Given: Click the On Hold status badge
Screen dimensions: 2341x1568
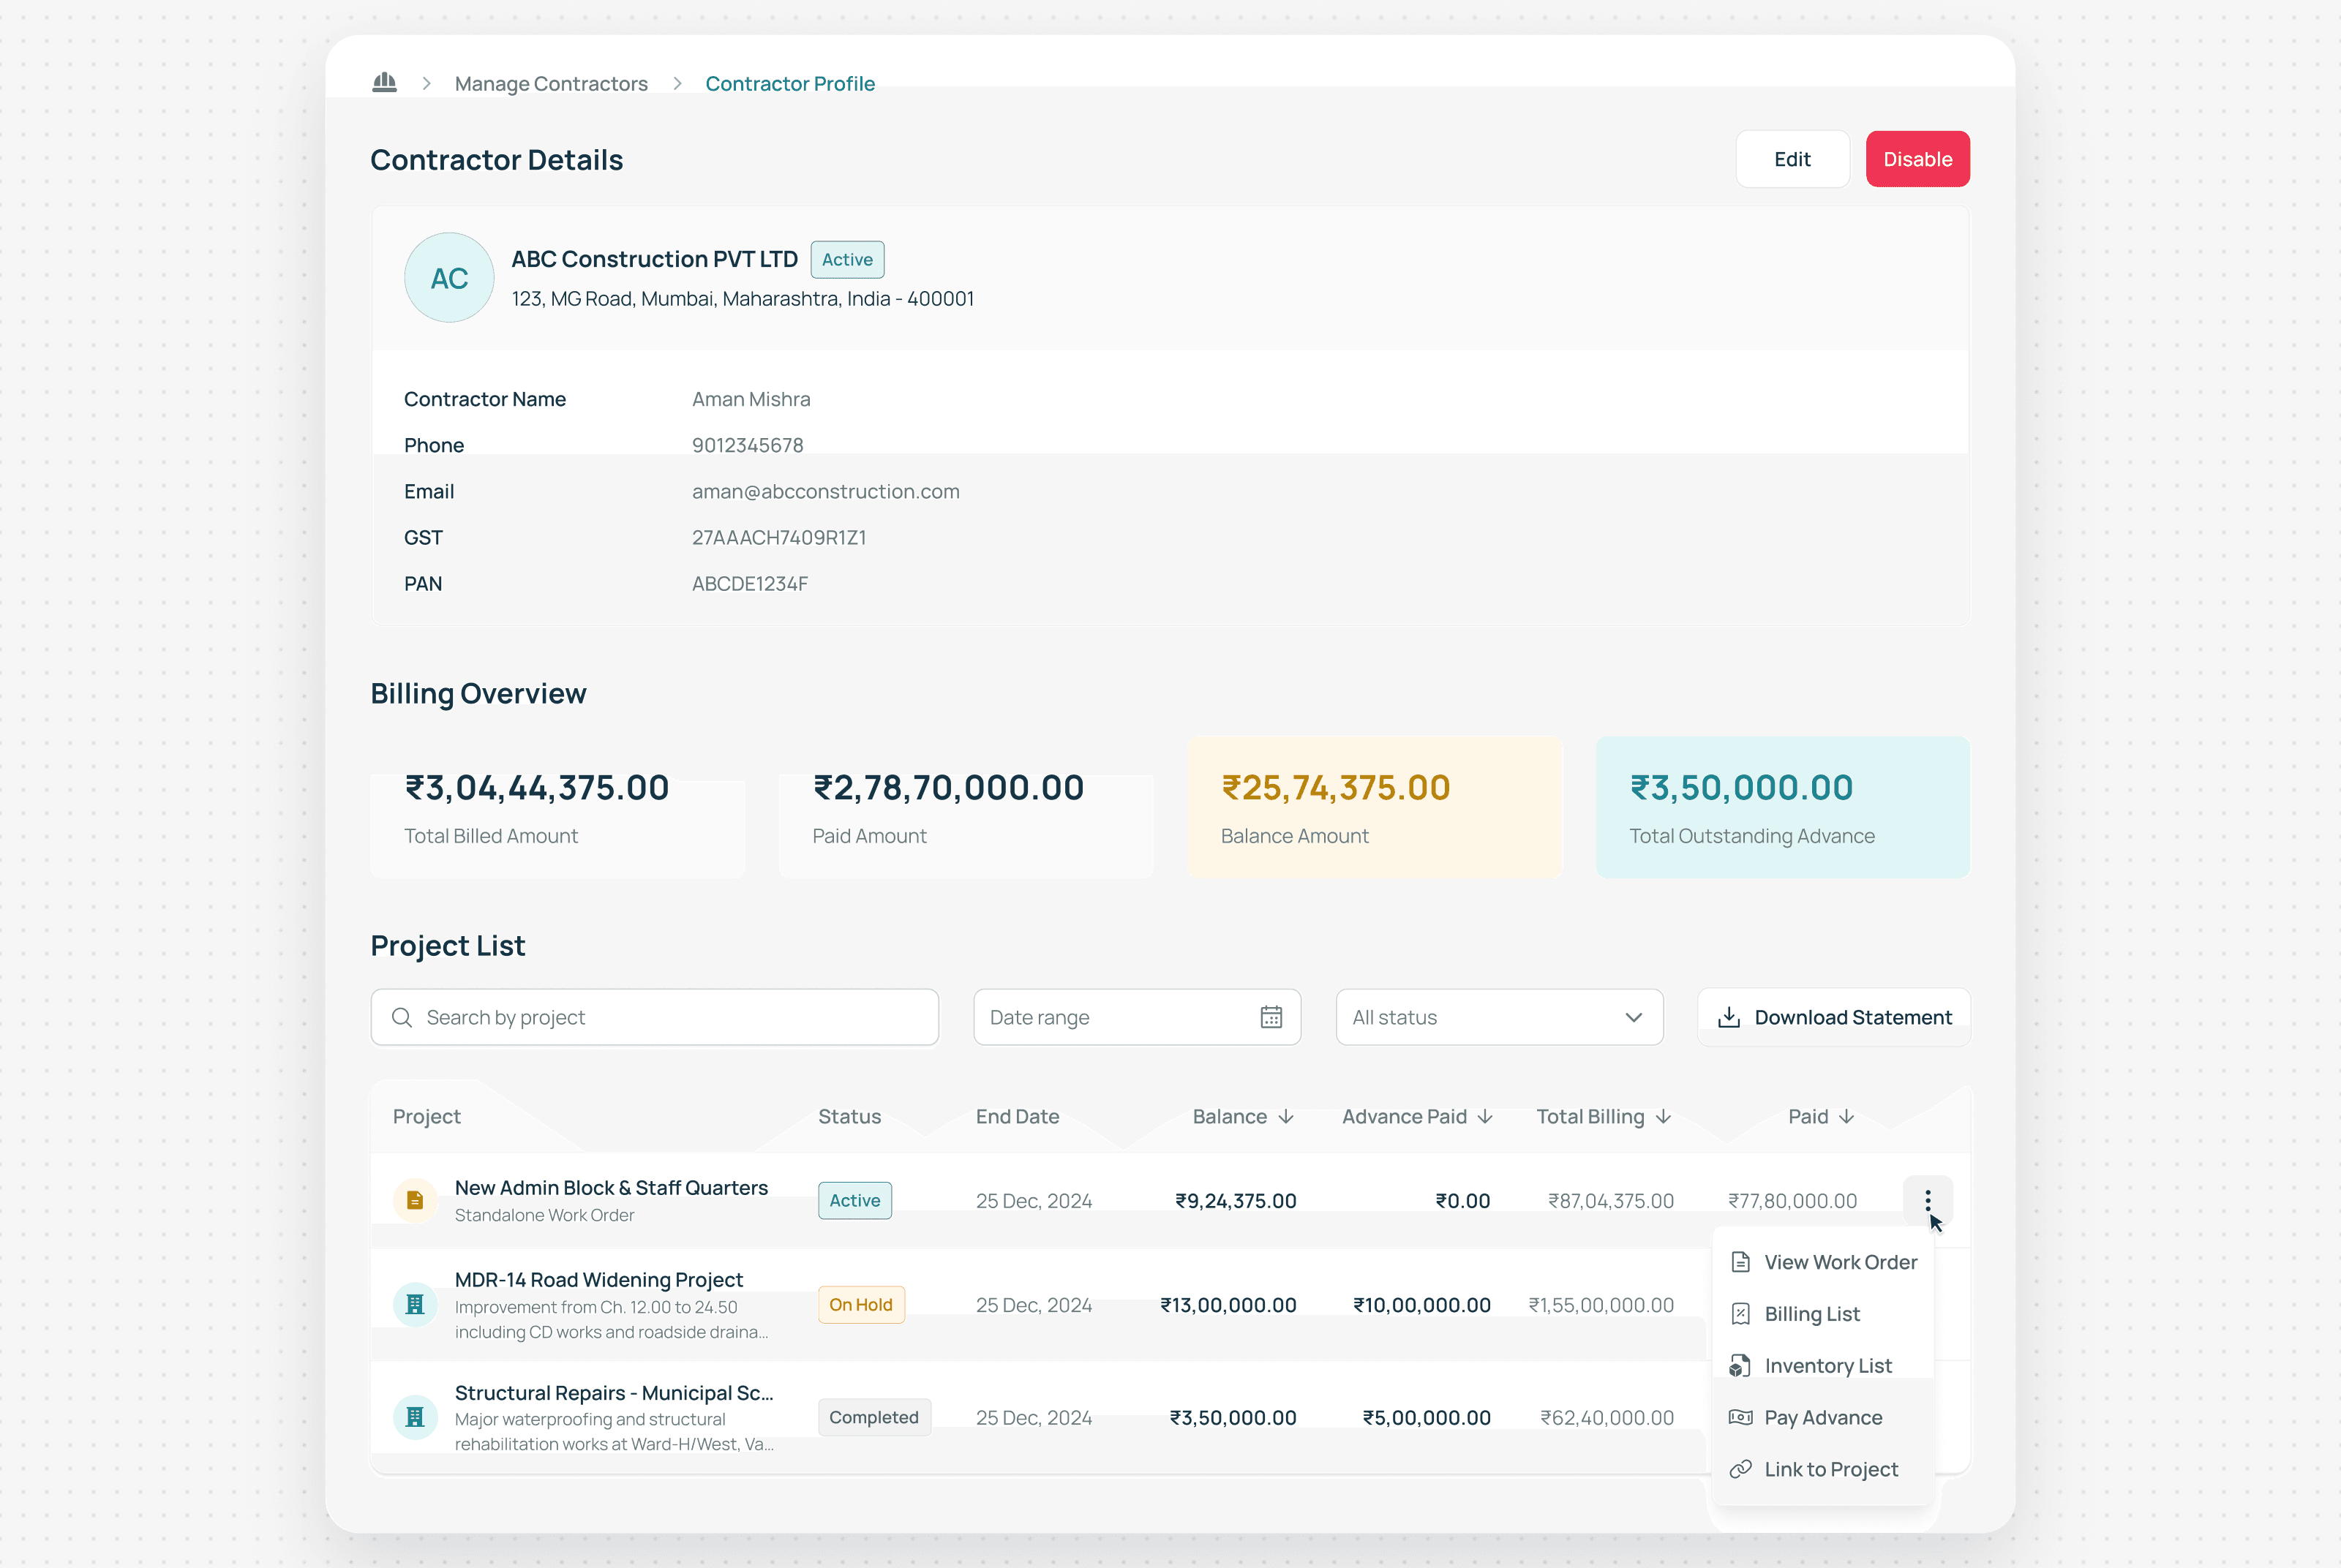Looking at the screenshot, I should [x=861, y=1304].
